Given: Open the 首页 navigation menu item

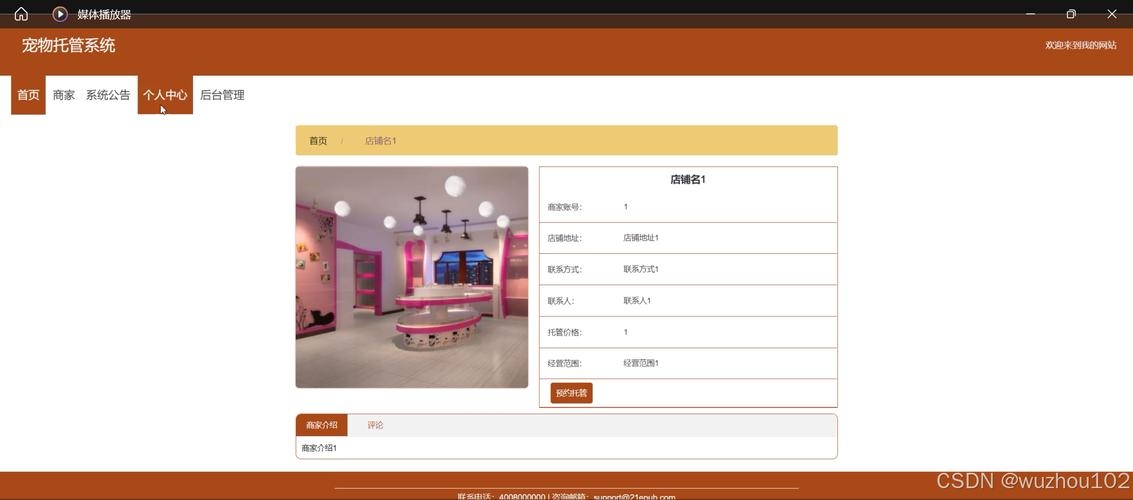Looking at the screenshot, I should (x=28, y=95).
